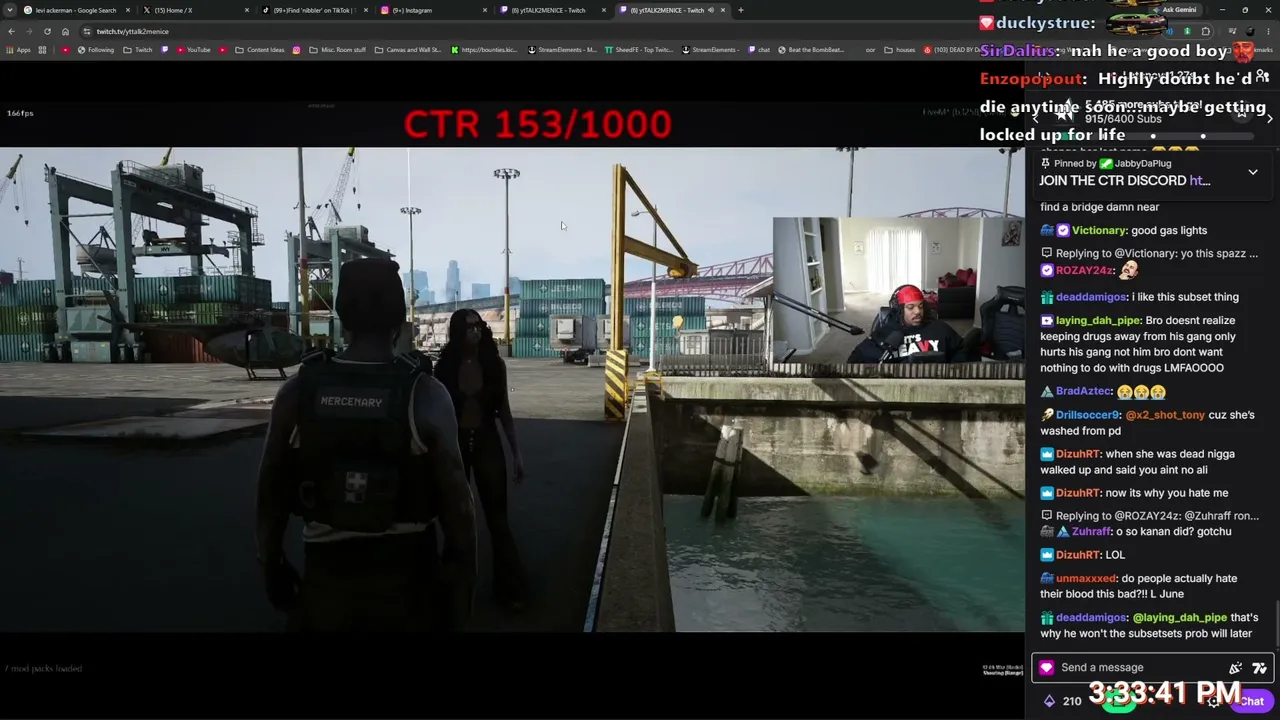Open the Beat the BombBeat bookmark

[811, 50]
